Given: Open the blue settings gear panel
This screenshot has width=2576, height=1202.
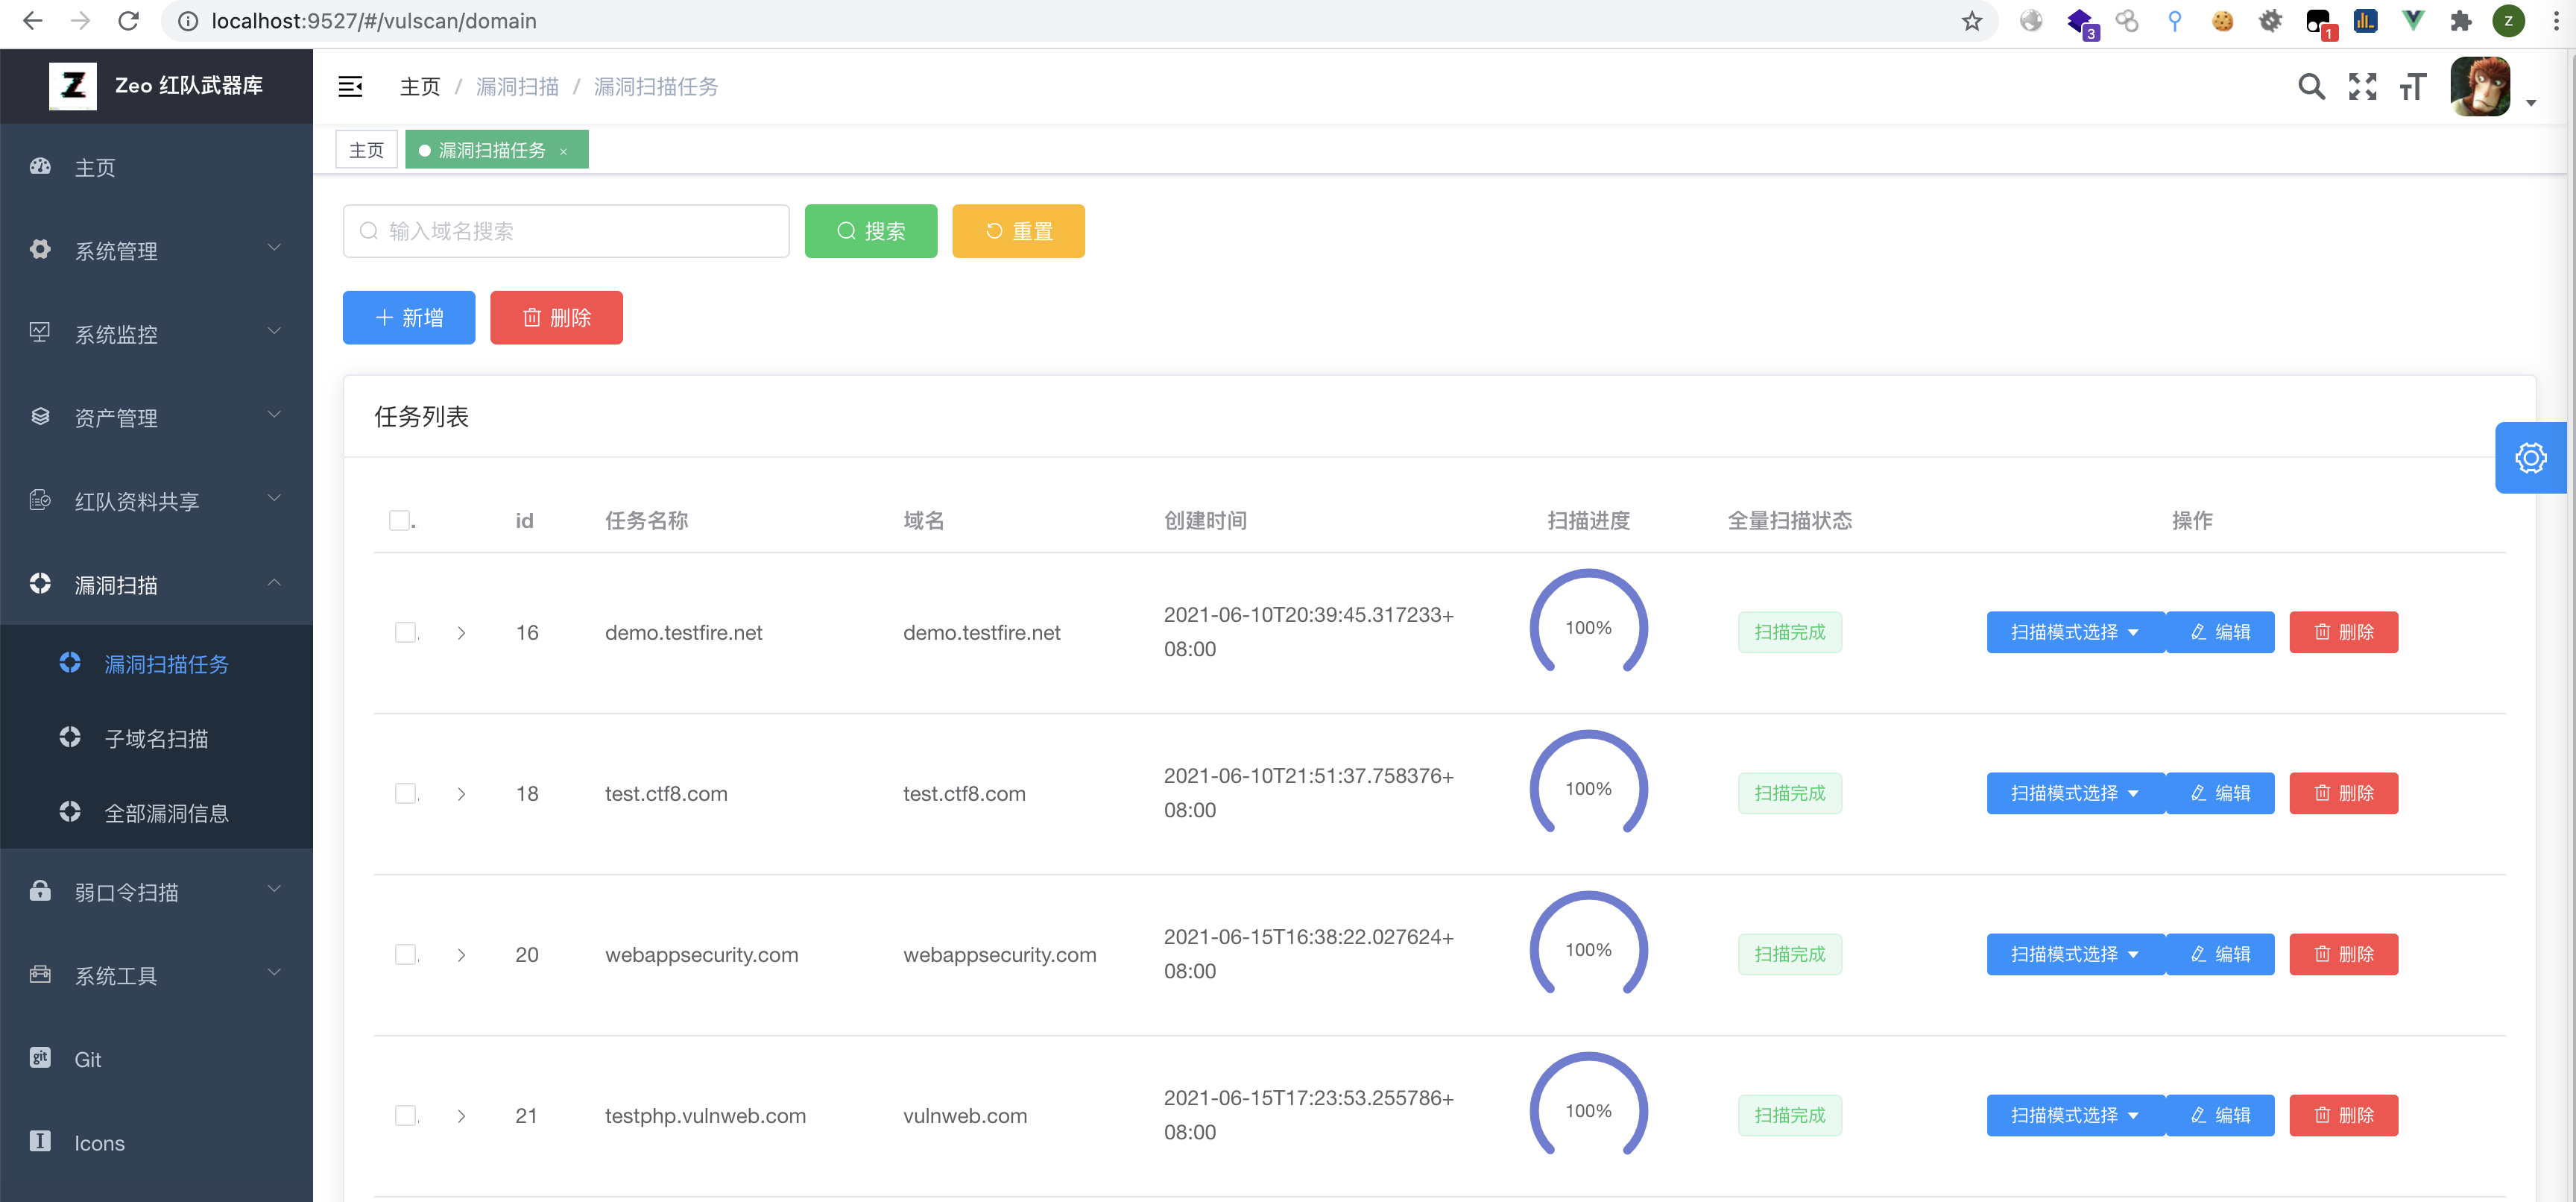Looking at the screenshot, I should coord(2530,458).
